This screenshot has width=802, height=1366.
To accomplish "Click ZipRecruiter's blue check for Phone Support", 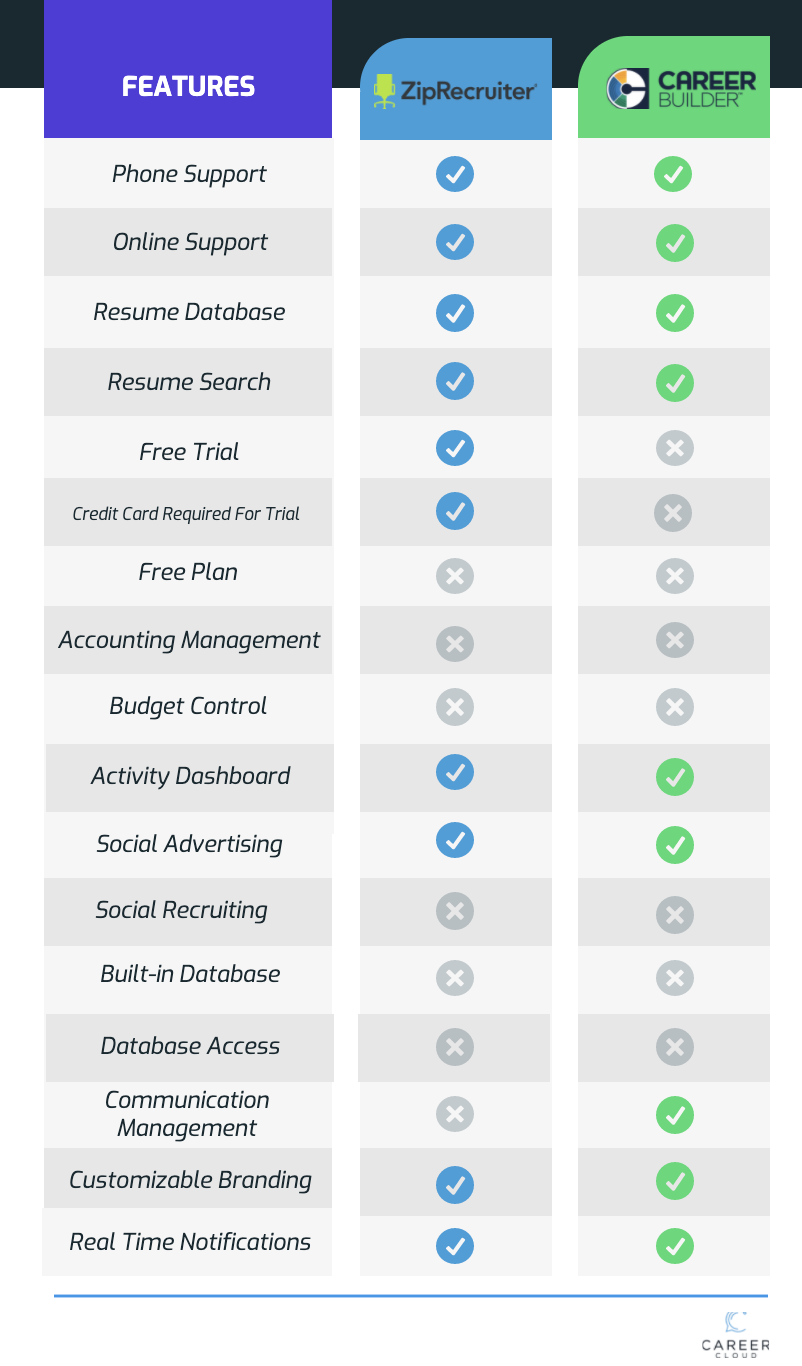I will click(x=455, y=174).
